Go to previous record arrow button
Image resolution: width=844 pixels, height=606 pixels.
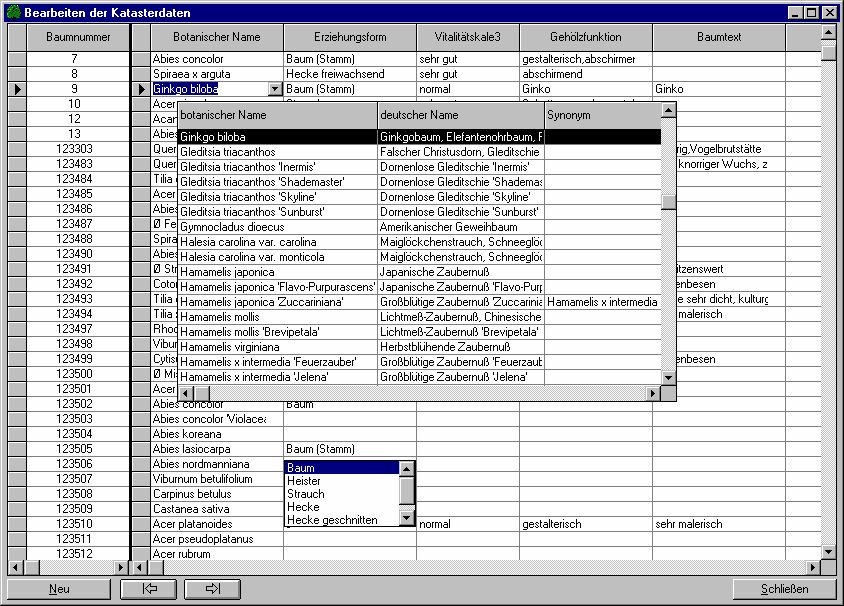click(149, 589)
